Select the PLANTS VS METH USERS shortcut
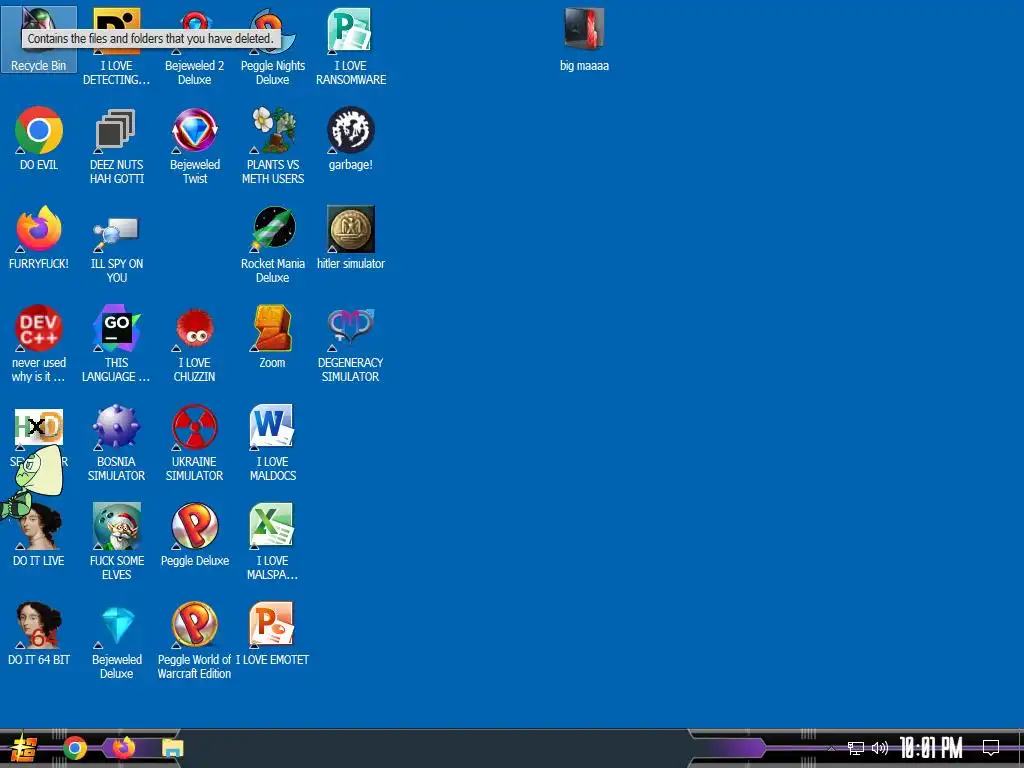Image resolution: width=1024 pixels, height=768 pixels. 272,145
